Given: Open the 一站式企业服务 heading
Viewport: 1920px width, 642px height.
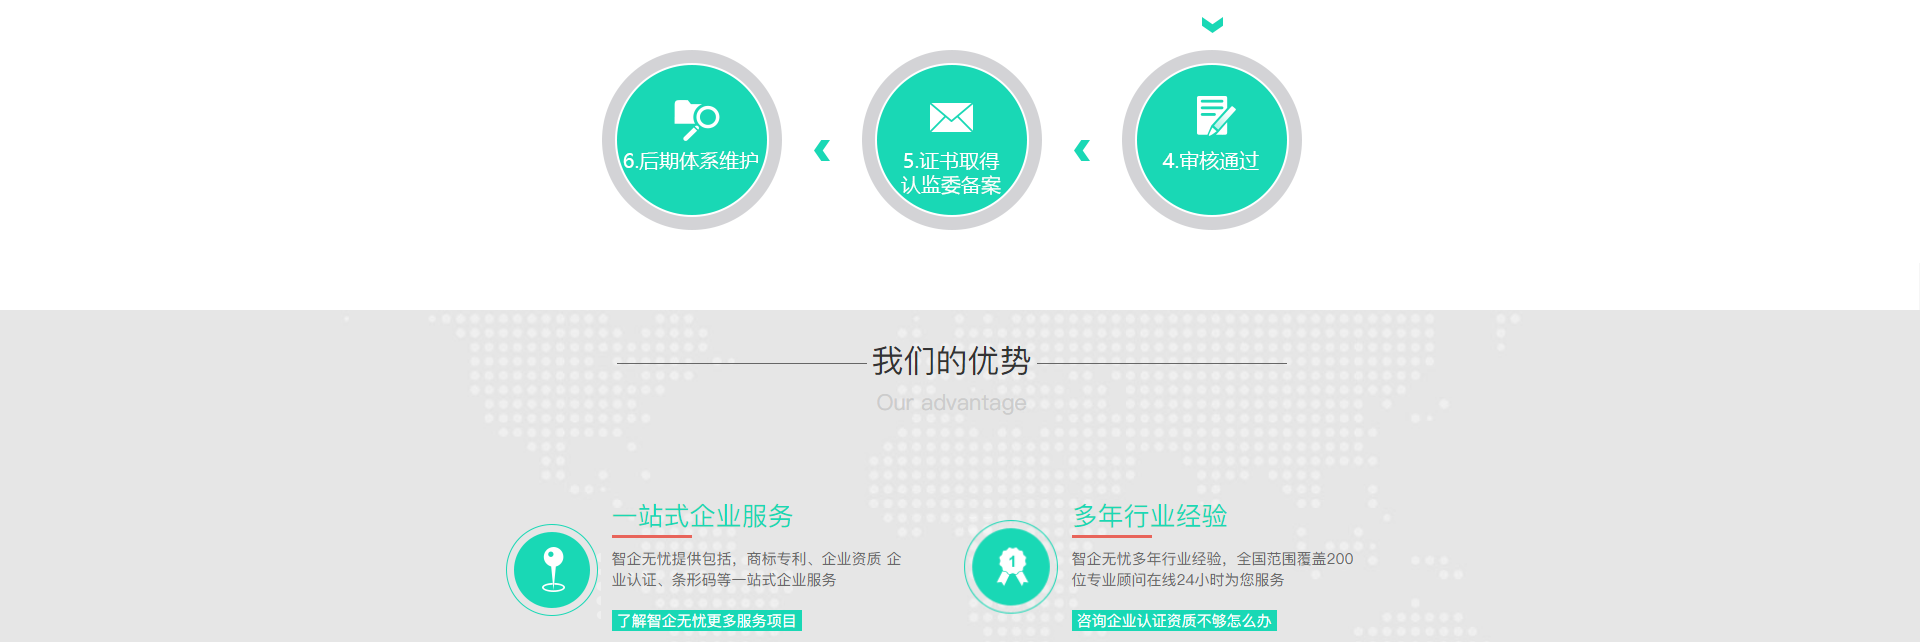Looking at the screenshot, I should 702,516.
